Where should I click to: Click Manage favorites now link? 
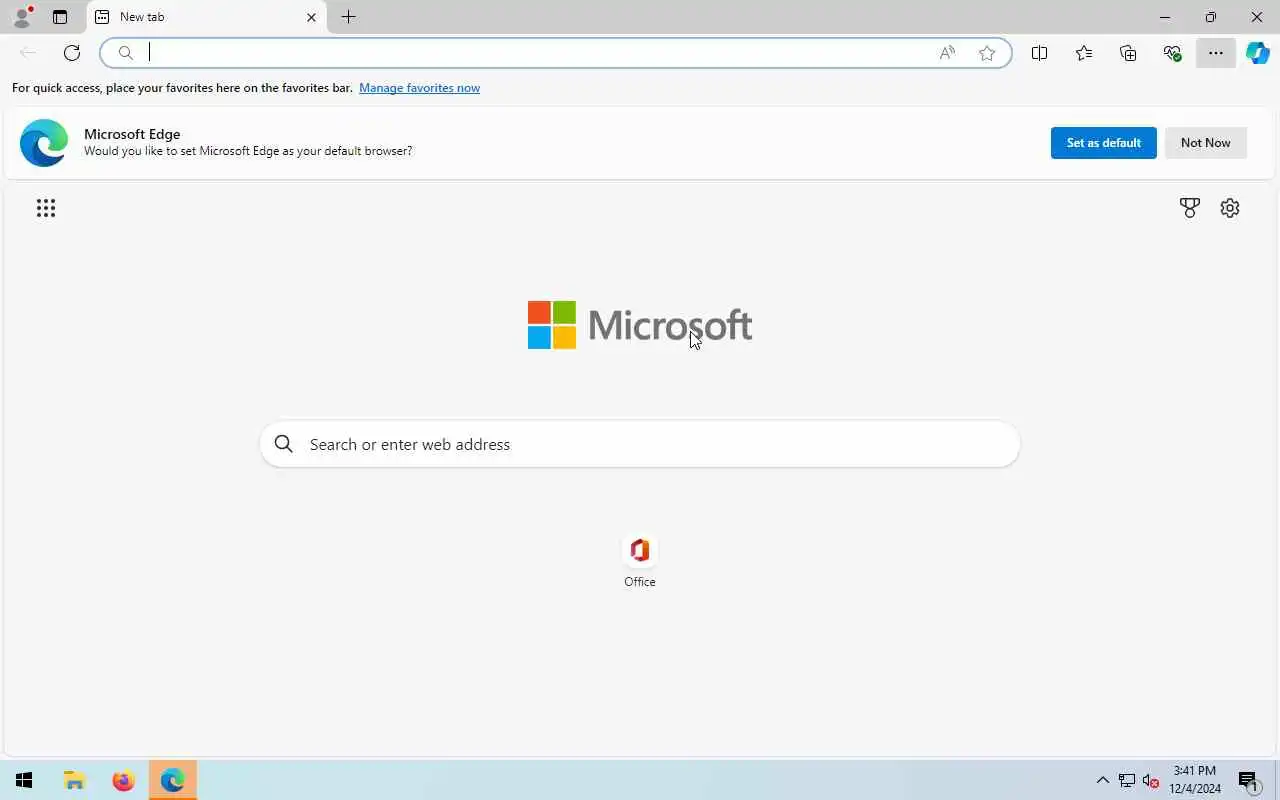coord(419,88)
